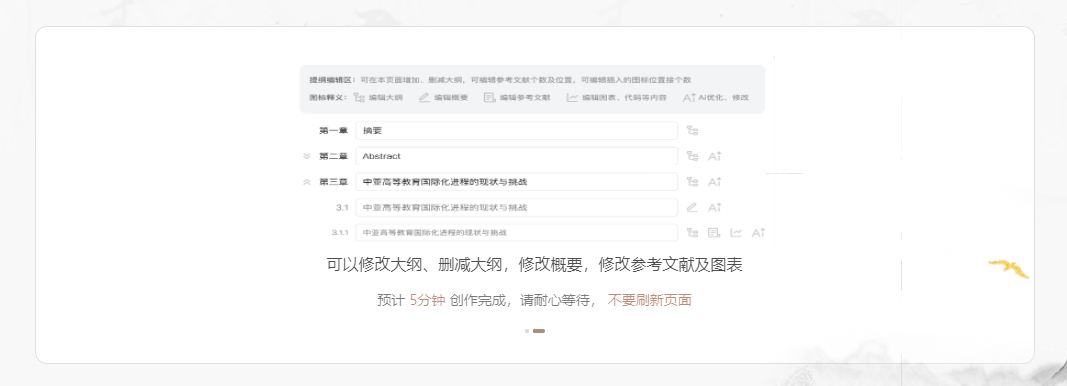Collapse 第三章 with its double-chevron arrow
This screenshot has height=386, width=1067.
coord(307,182)
